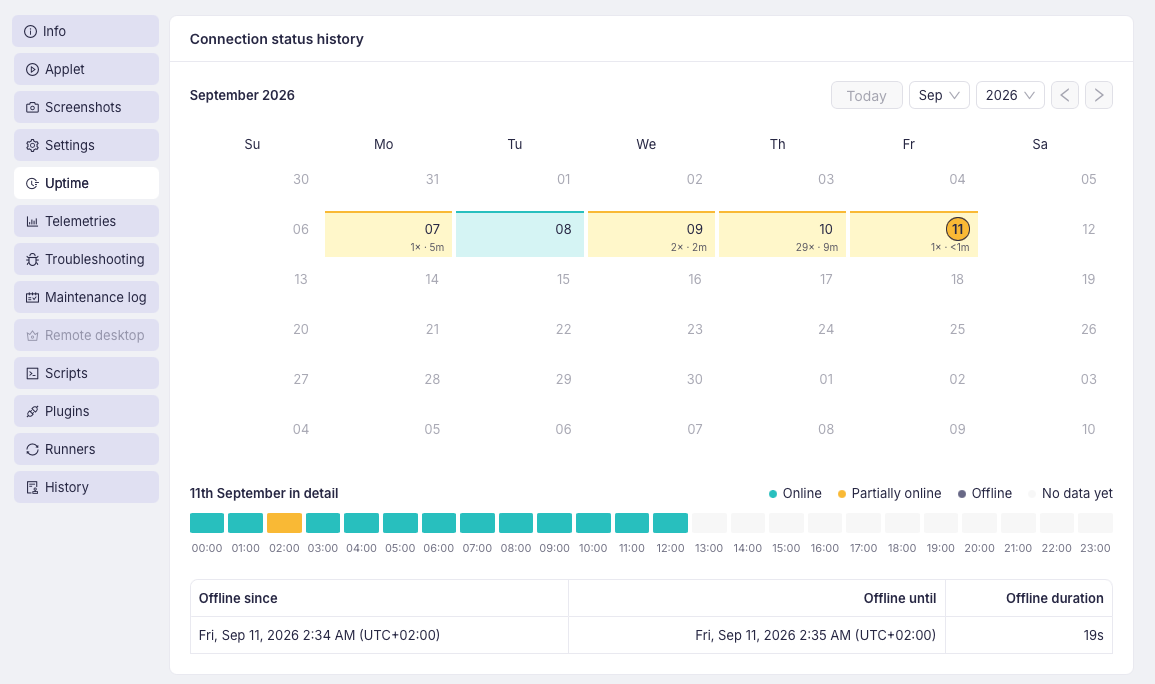Click the Info circle icon in sidebar

pyautogui.click(x=30, y=32)
